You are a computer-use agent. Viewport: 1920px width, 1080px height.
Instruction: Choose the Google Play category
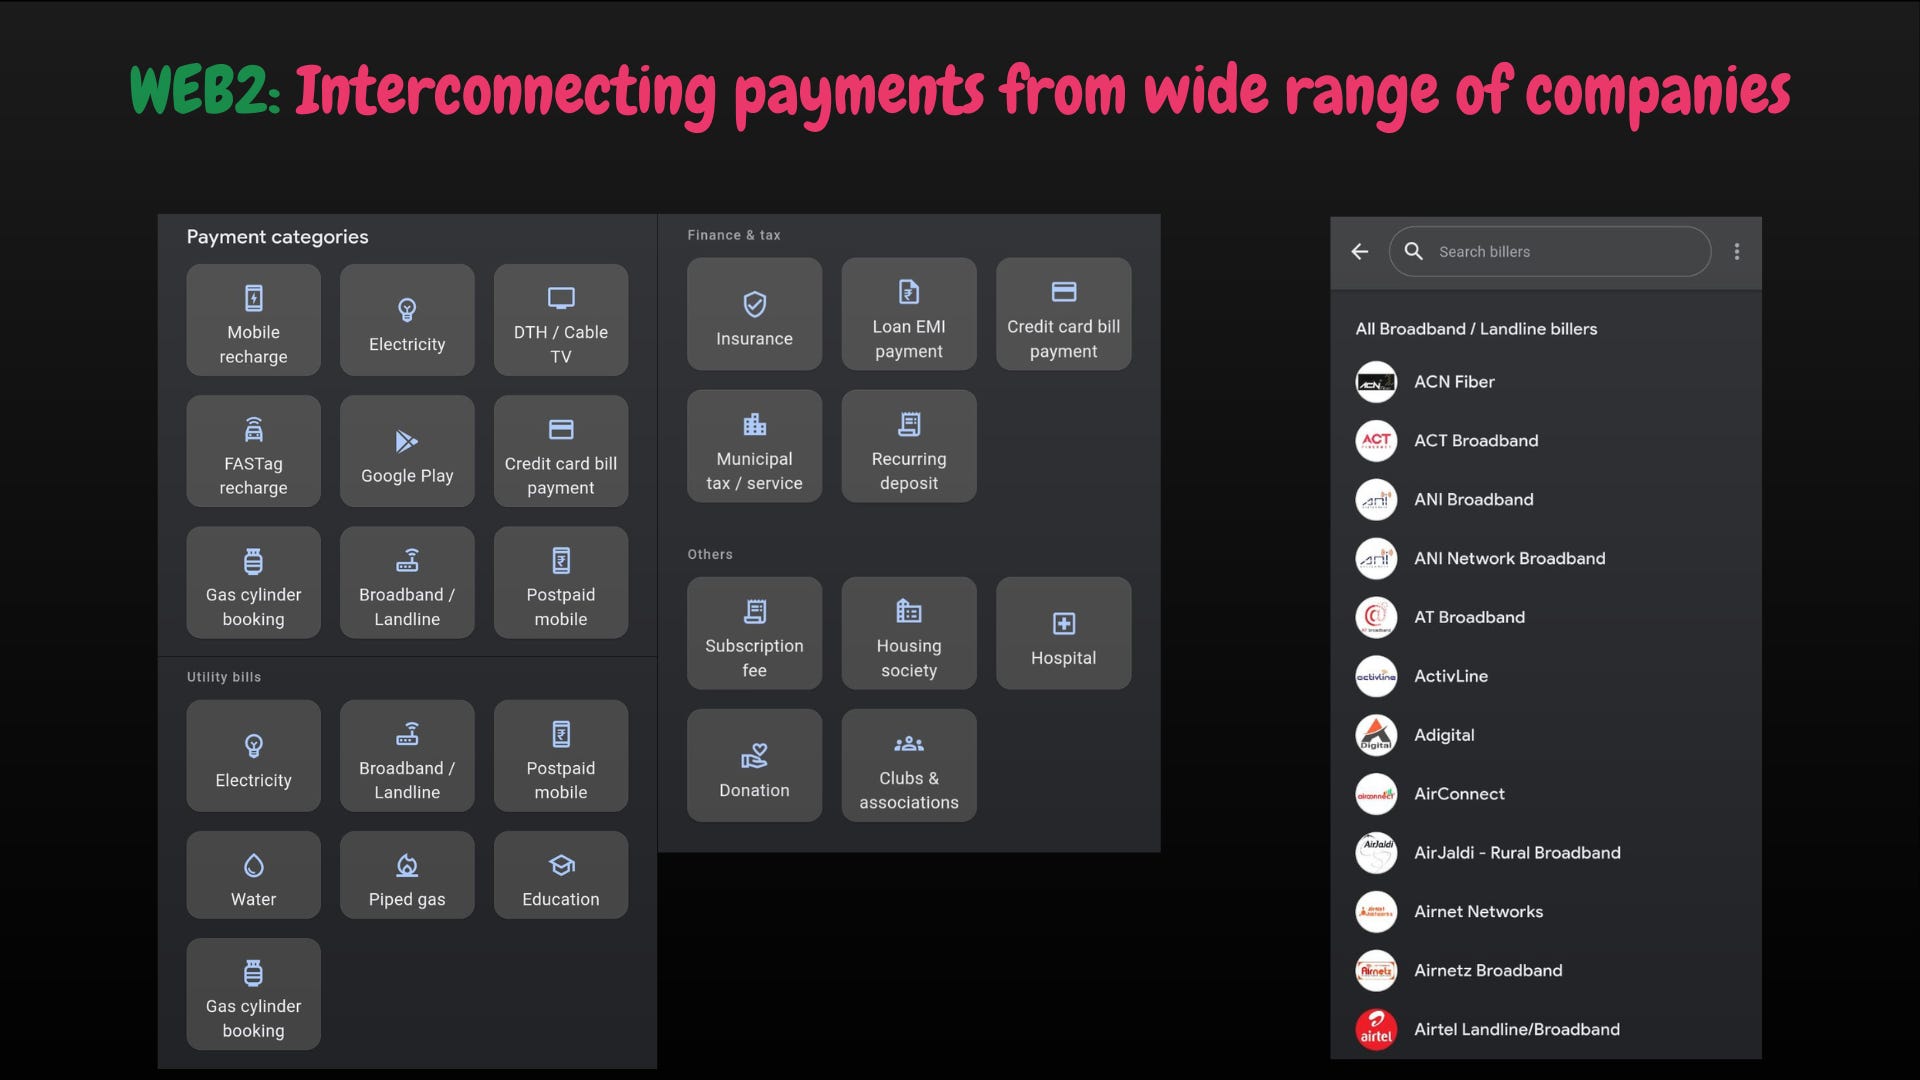[407, 451]
